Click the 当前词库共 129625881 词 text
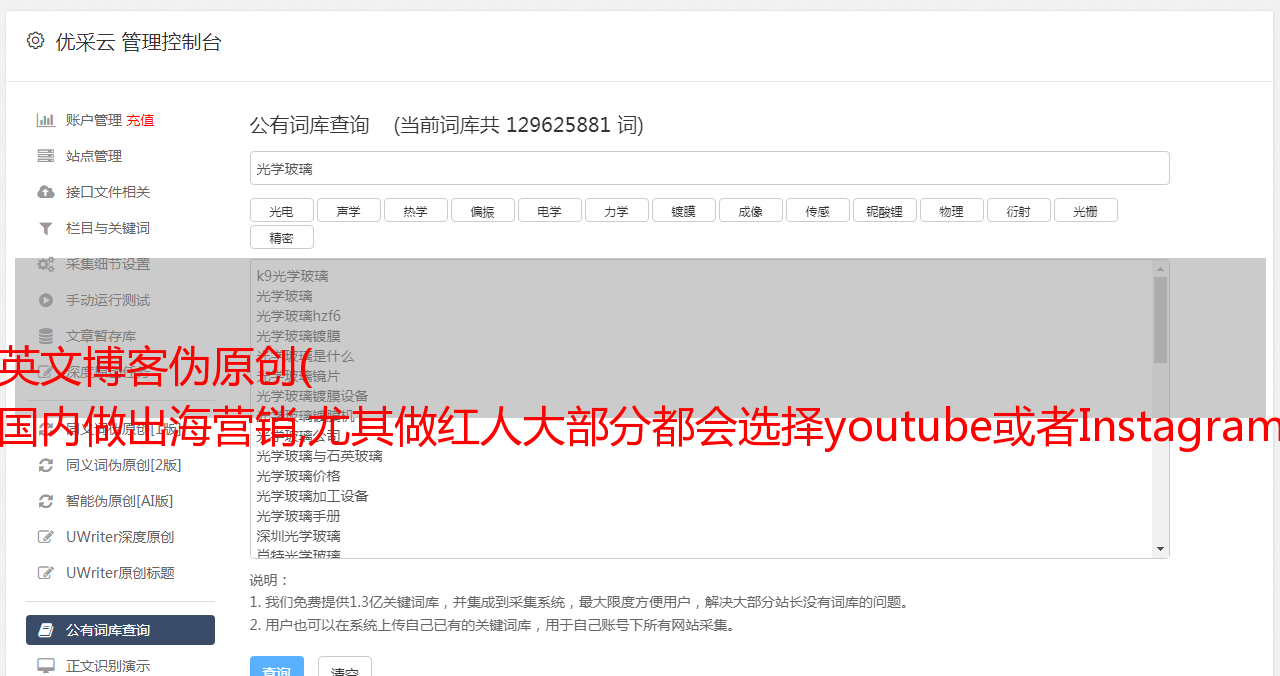Image resolution: width=1280 pixels, height=676 pixels. 519,125
